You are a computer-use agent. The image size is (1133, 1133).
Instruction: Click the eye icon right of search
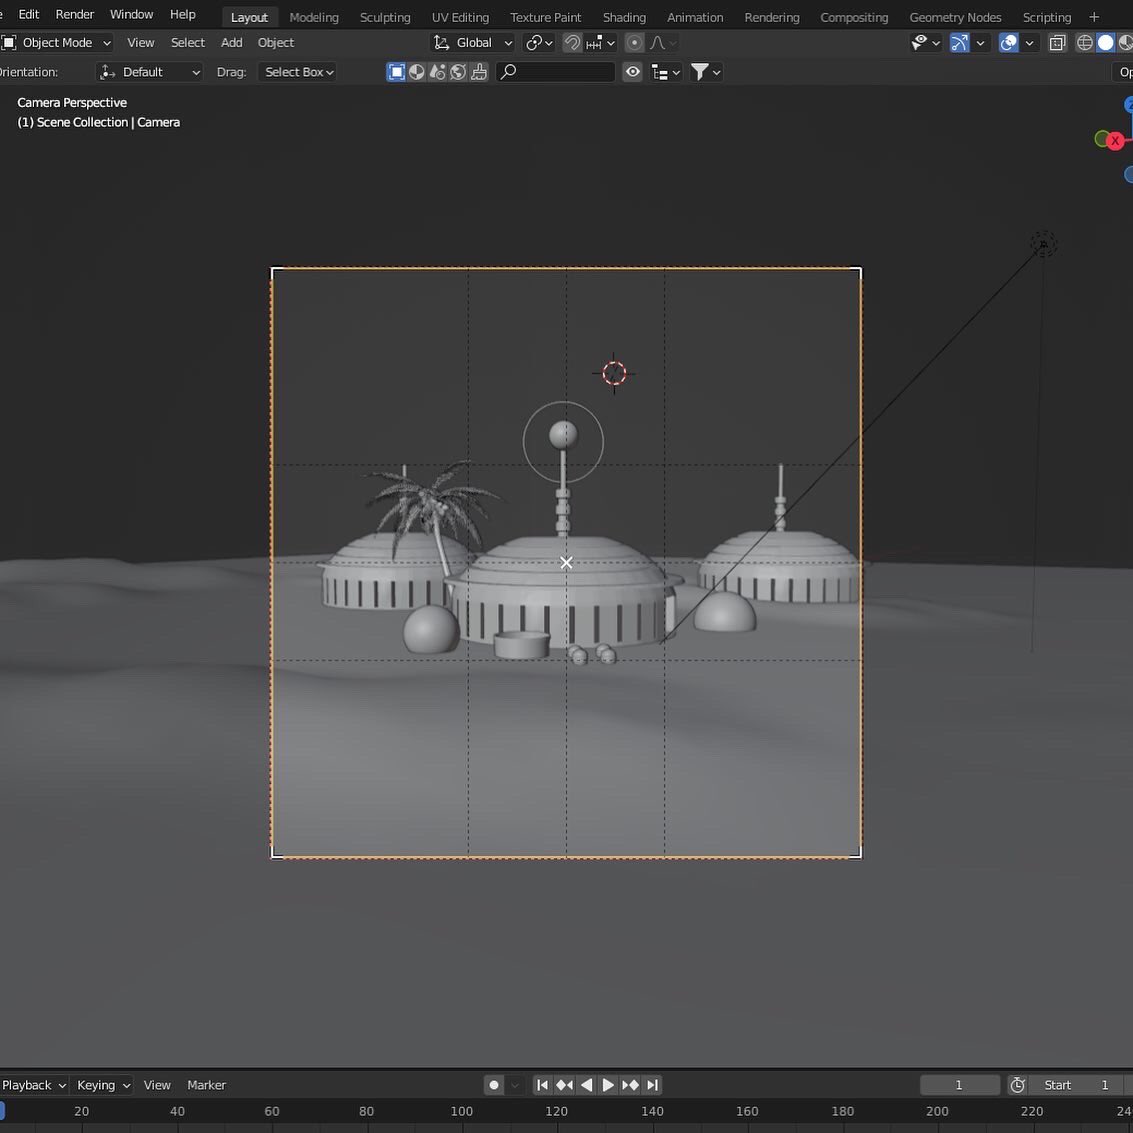coord(632,72)
